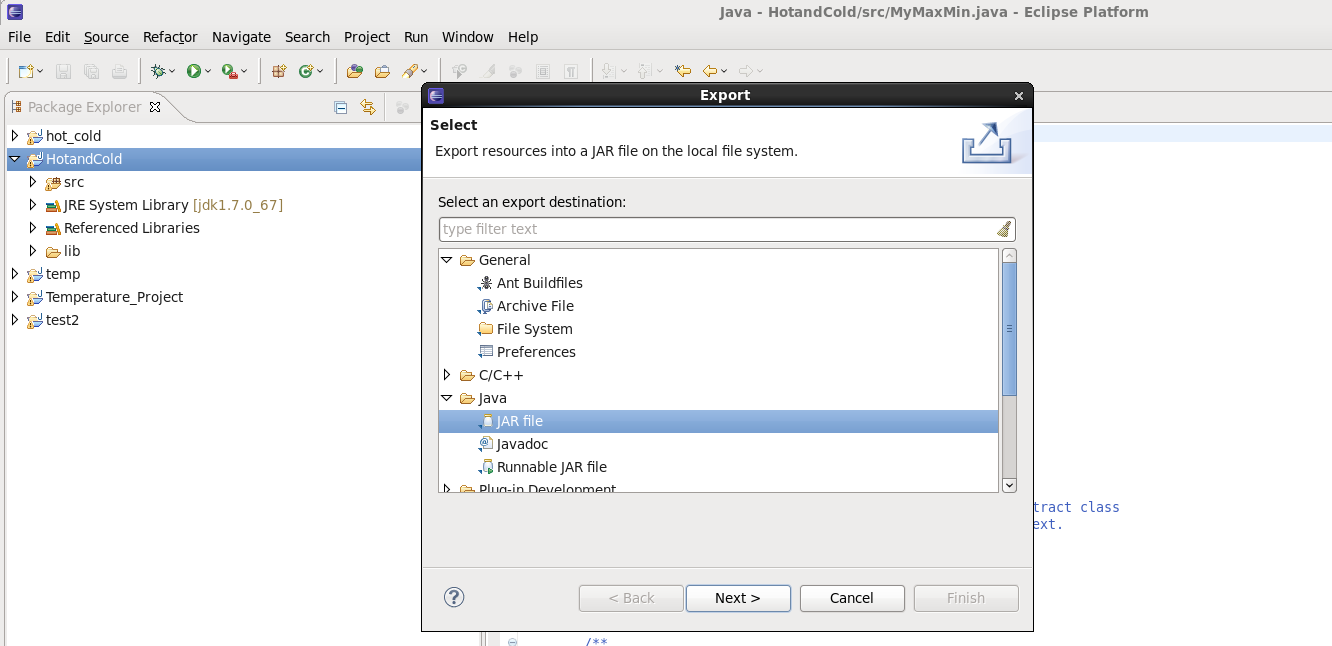This screenshot has width=1332, height=646.
Task: Click the Print toolbar icon
Action: click(119, 71)
